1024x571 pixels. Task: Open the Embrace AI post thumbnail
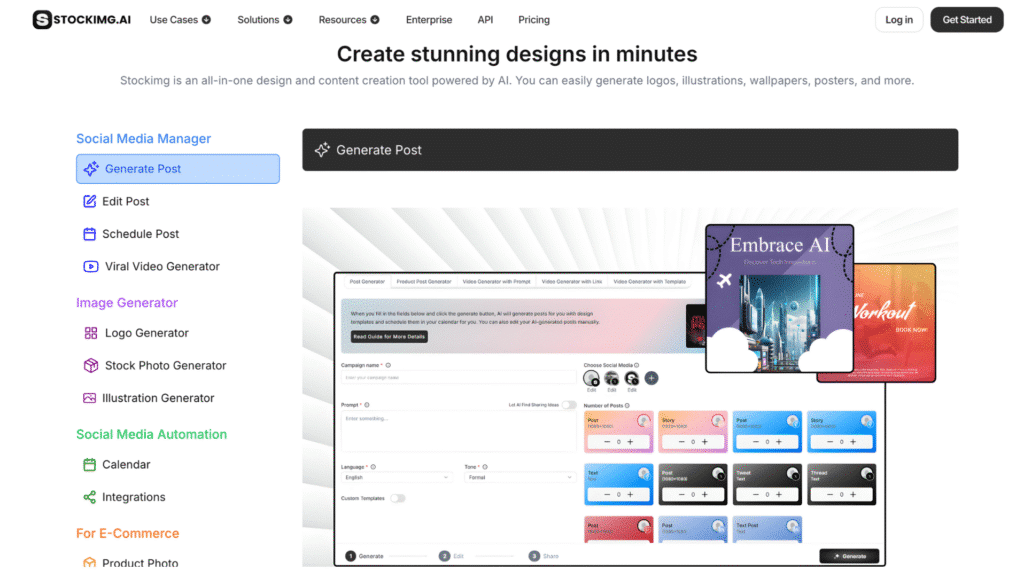point(779,299)
